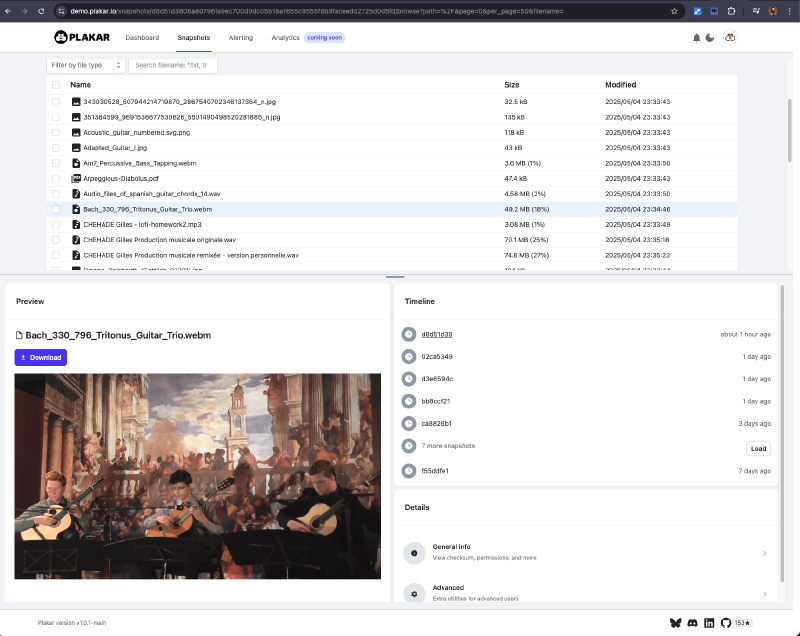Click the Download button
This screenshot has height=636, width=800.
(x=41, y=358)
